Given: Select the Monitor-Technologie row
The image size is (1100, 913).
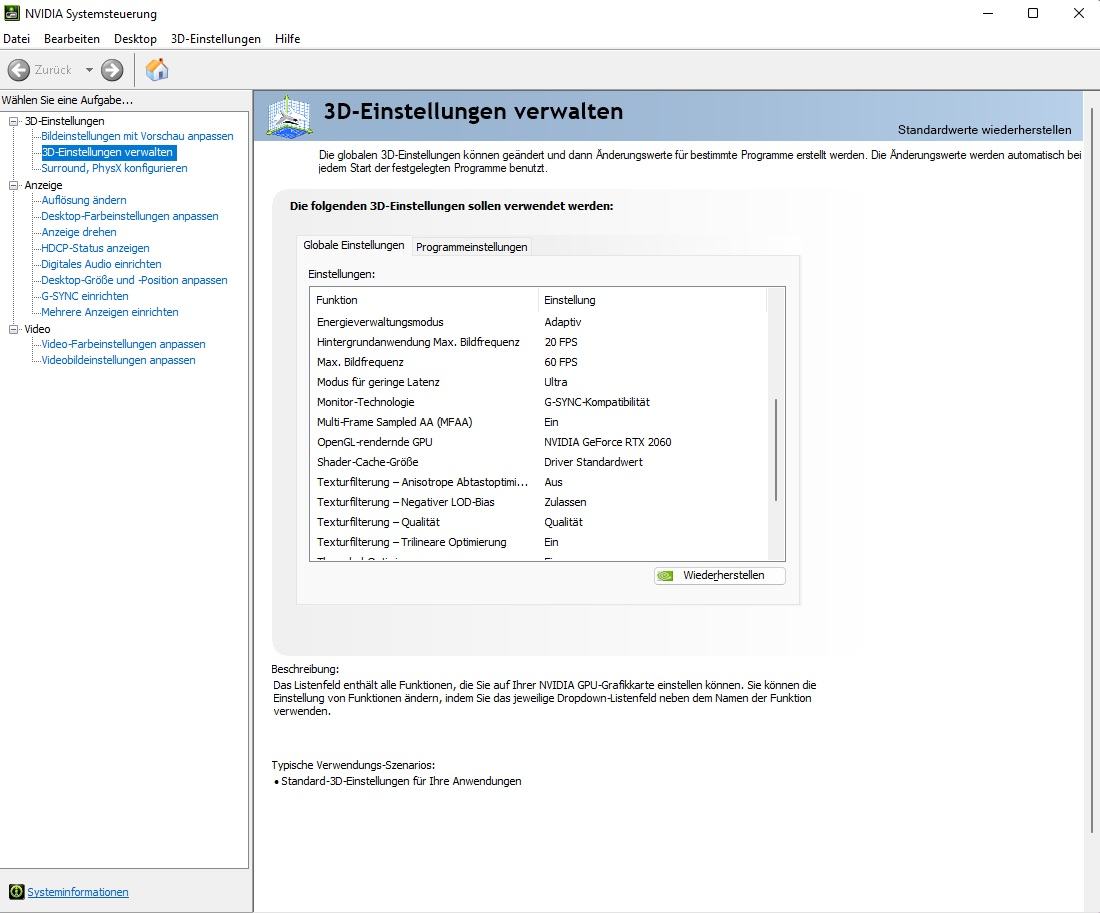Looking at the screenshot, I should (x=539, y=402).
